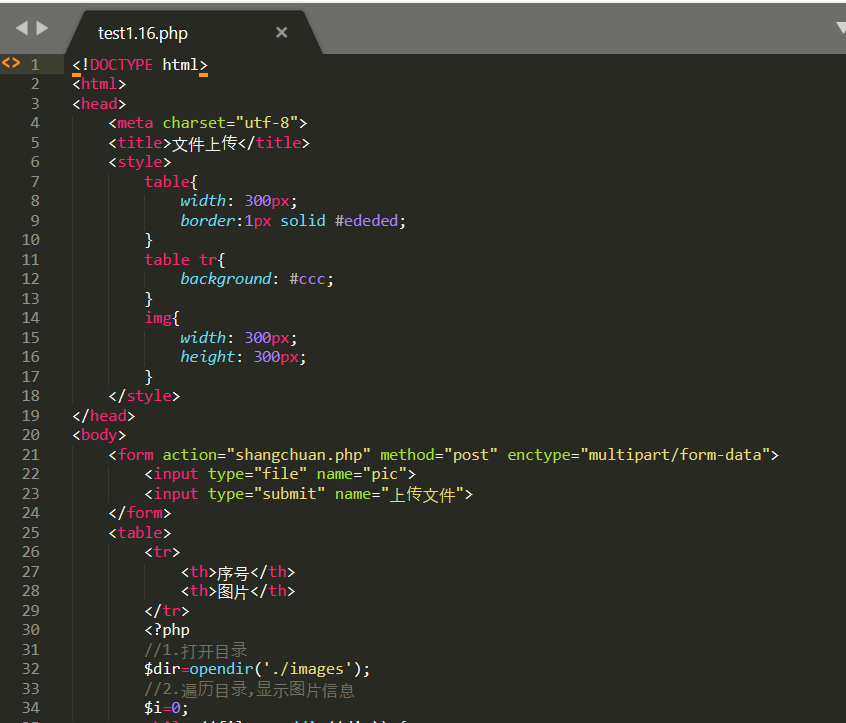846x723 pixels.
Task: Click the title text 文件上传
Action: [x=204, y=143]
